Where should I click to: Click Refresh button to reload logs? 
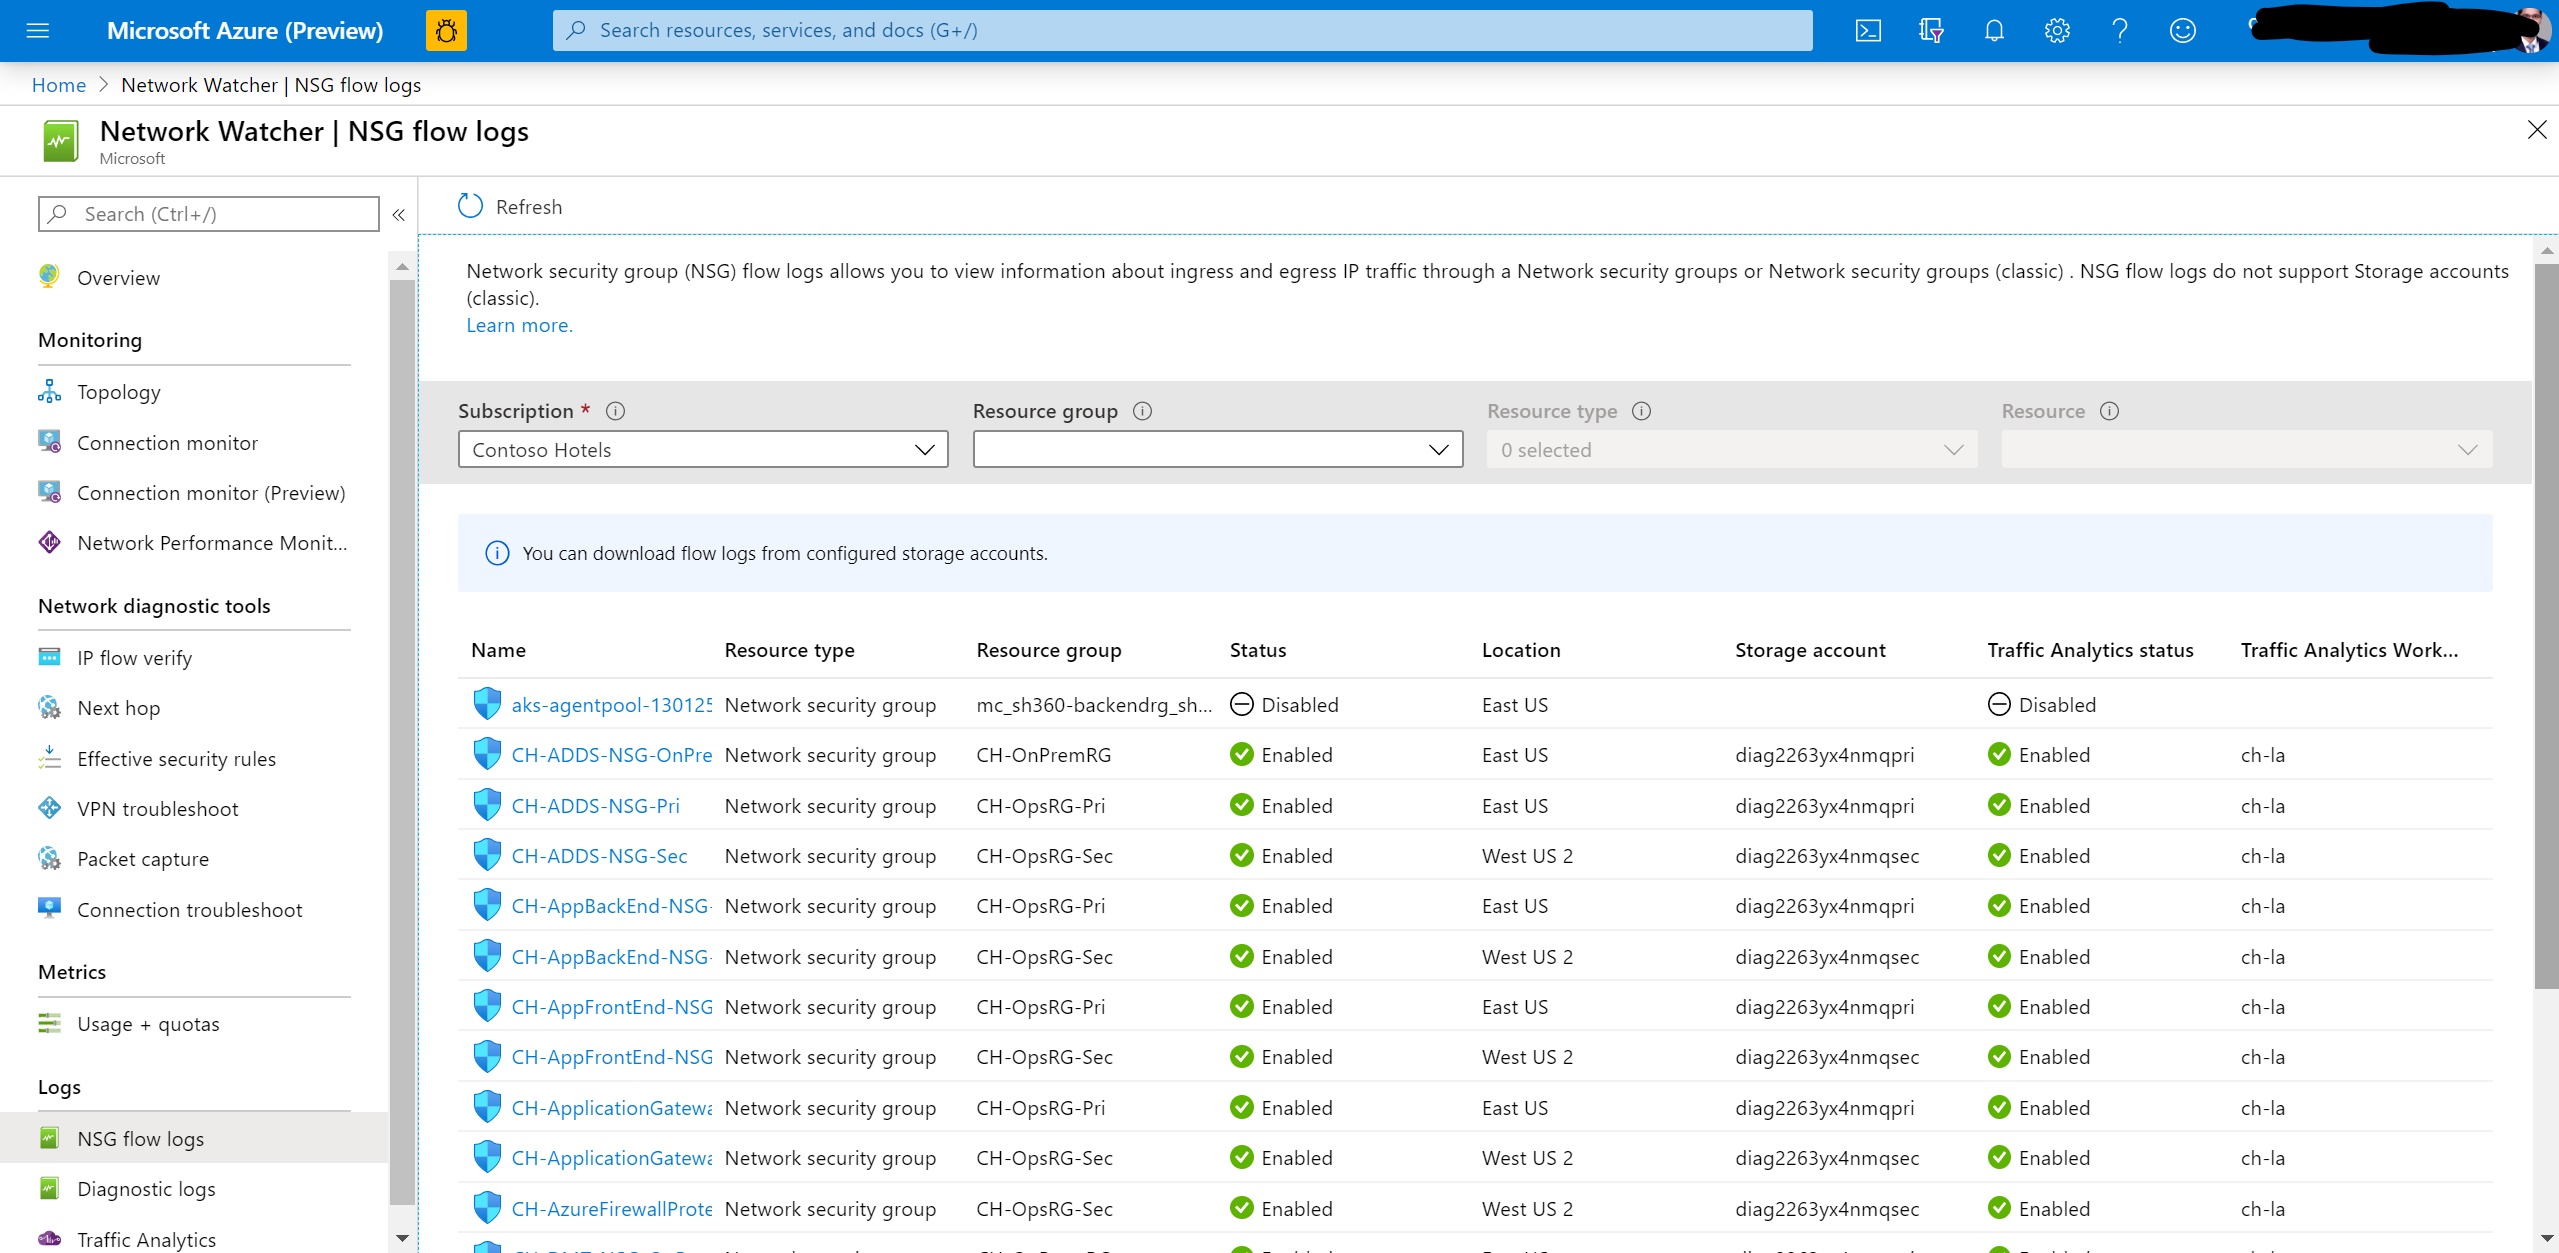tap(511, 206)
